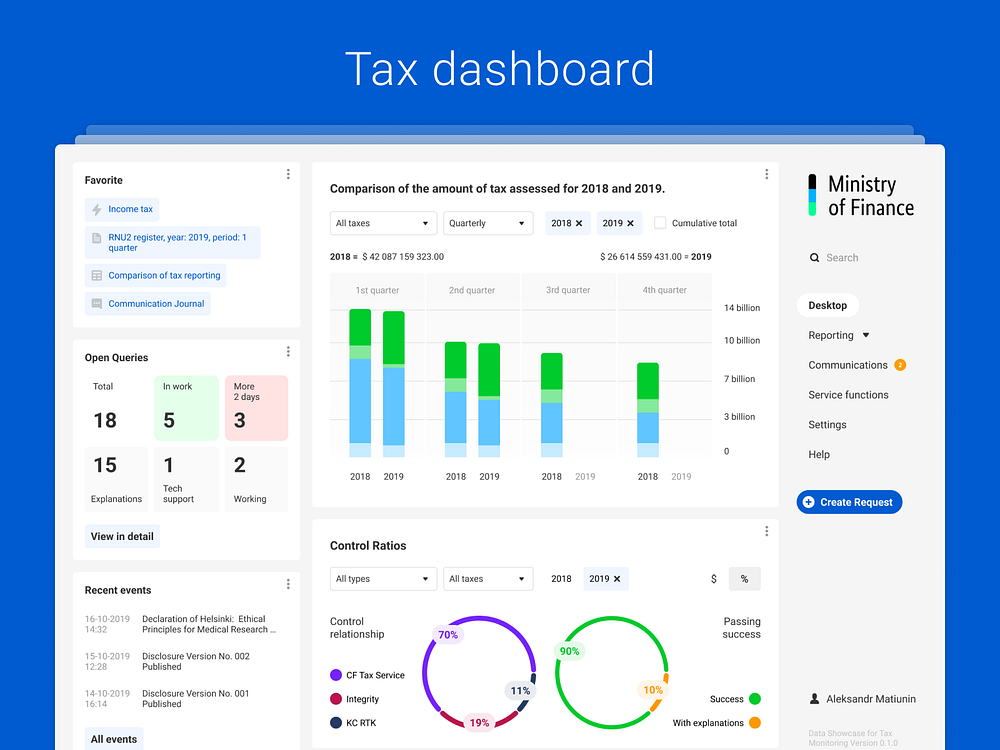Open the tax comparison chart three-dot menu
The width and height of the screenshot is (1000, 750).
[x=767, y=174]
